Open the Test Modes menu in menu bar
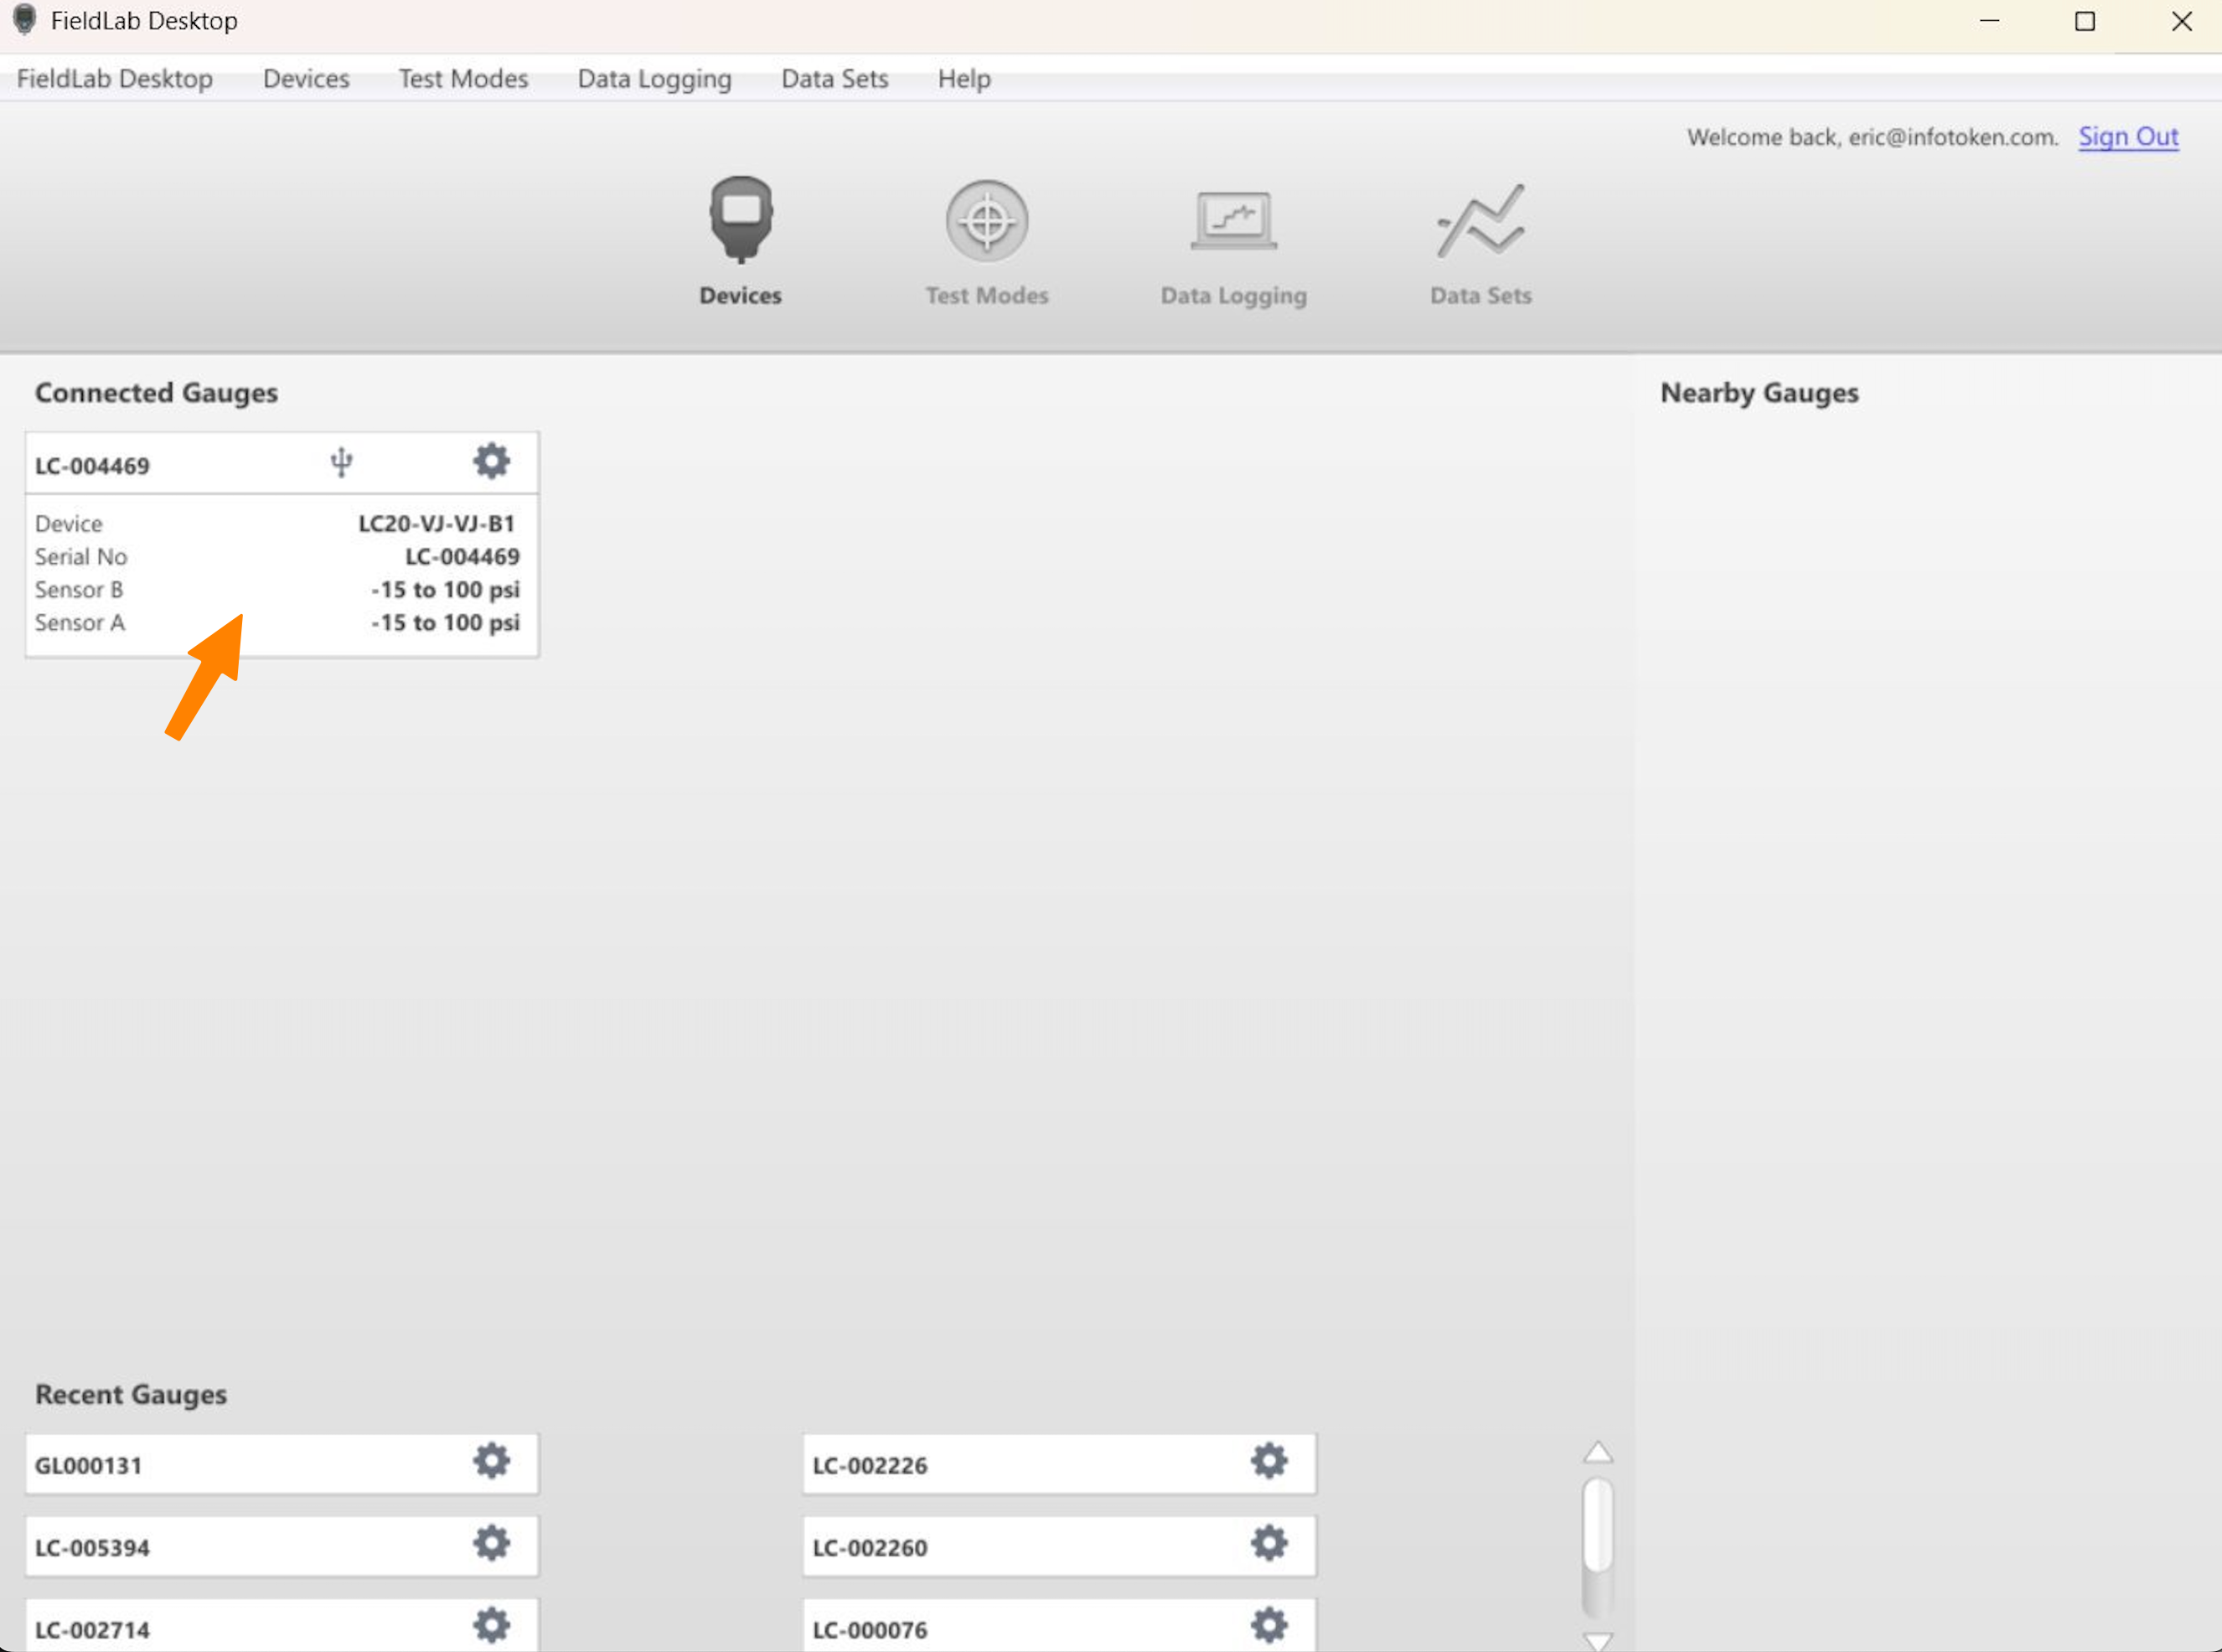This screenshot has width=2222, height=1652. click(463, 79)
